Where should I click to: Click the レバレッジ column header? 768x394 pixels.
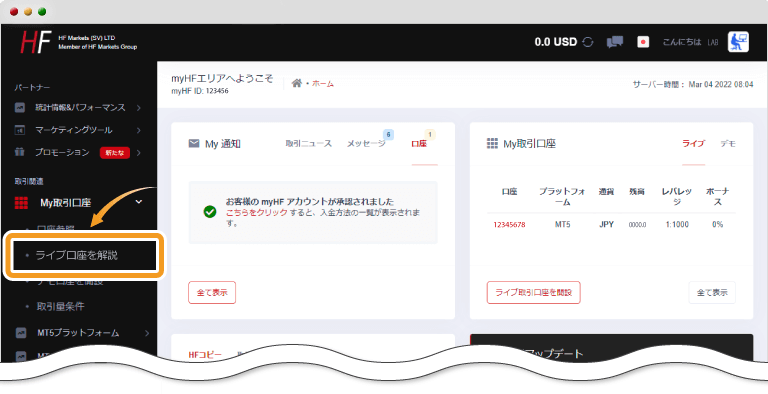[x=677, y=197]
